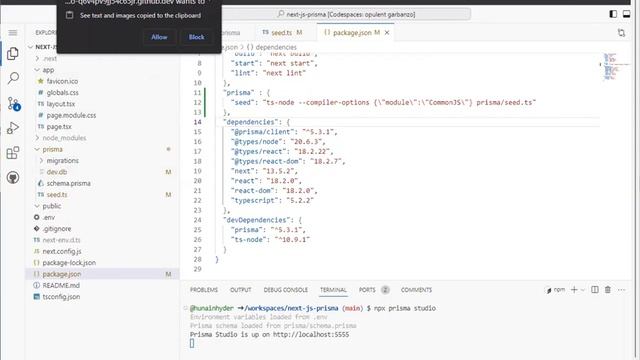This screenshot has width=640, height=360.
Task: Open next-env.d.ts file
Action: (61, 240)
